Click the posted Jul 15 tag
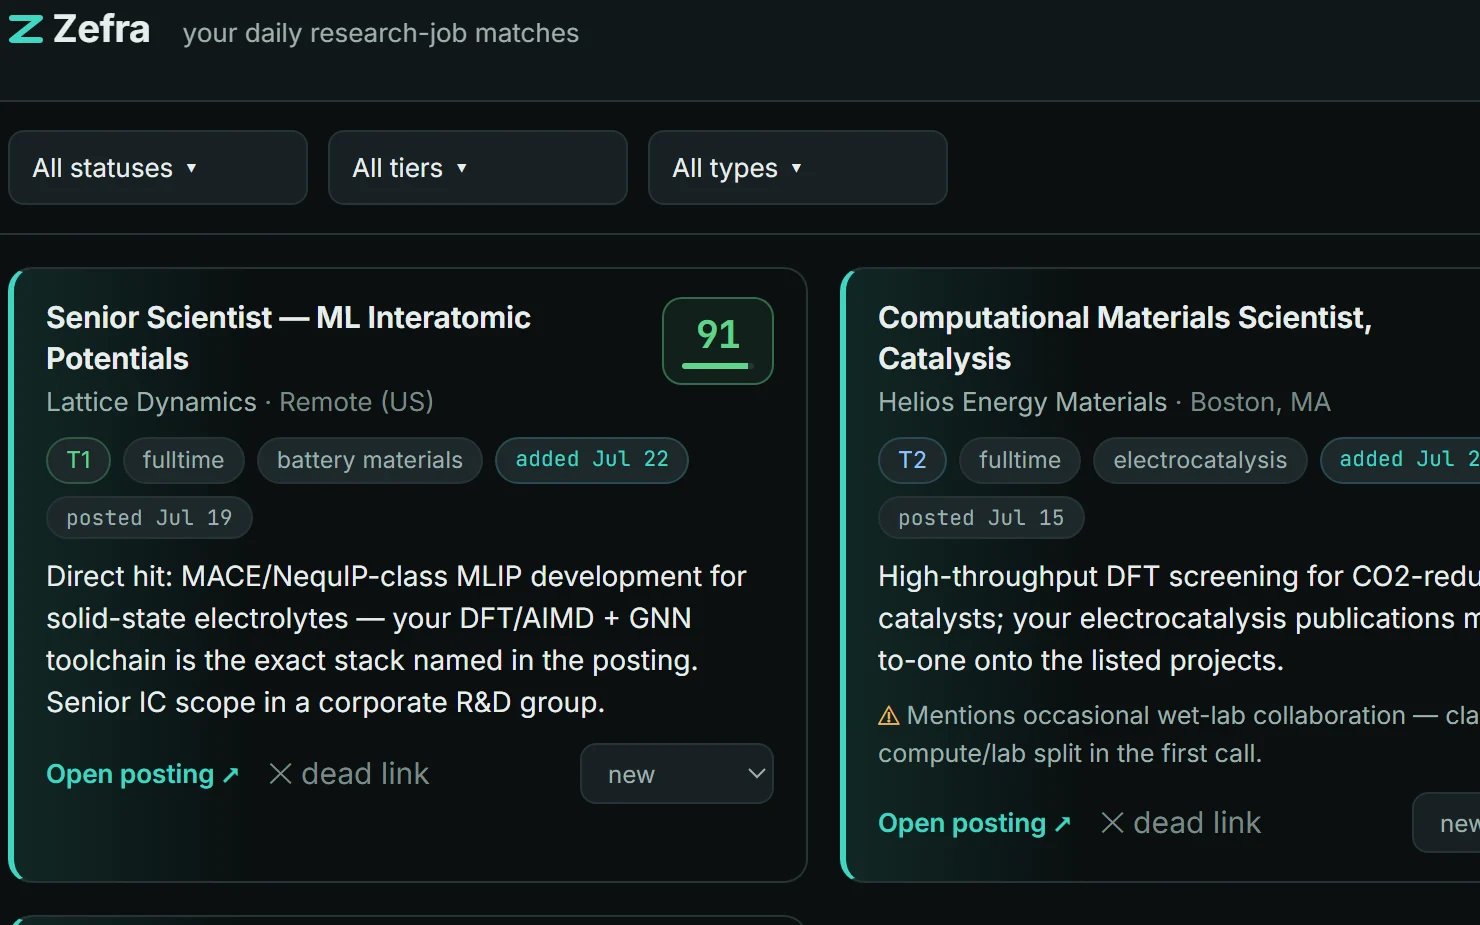1480x925 pixels. 981,518
